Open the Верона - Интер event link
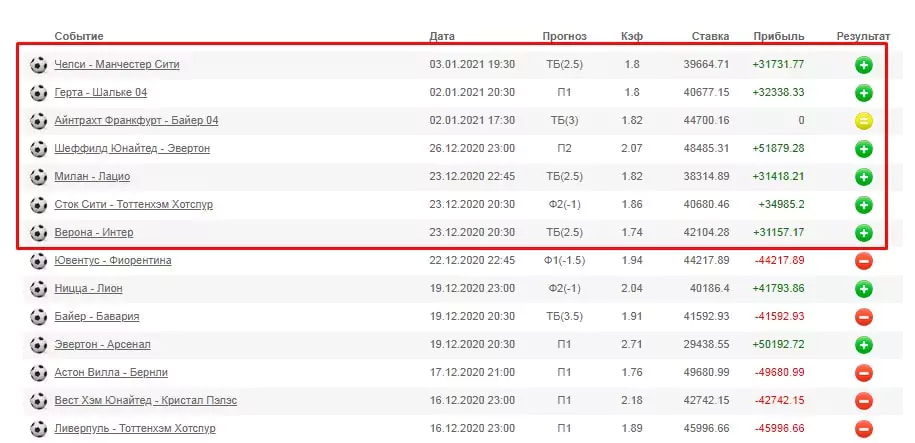Viewport: 915px width, 443px height. pyautogui.click(x=94, y=232)
